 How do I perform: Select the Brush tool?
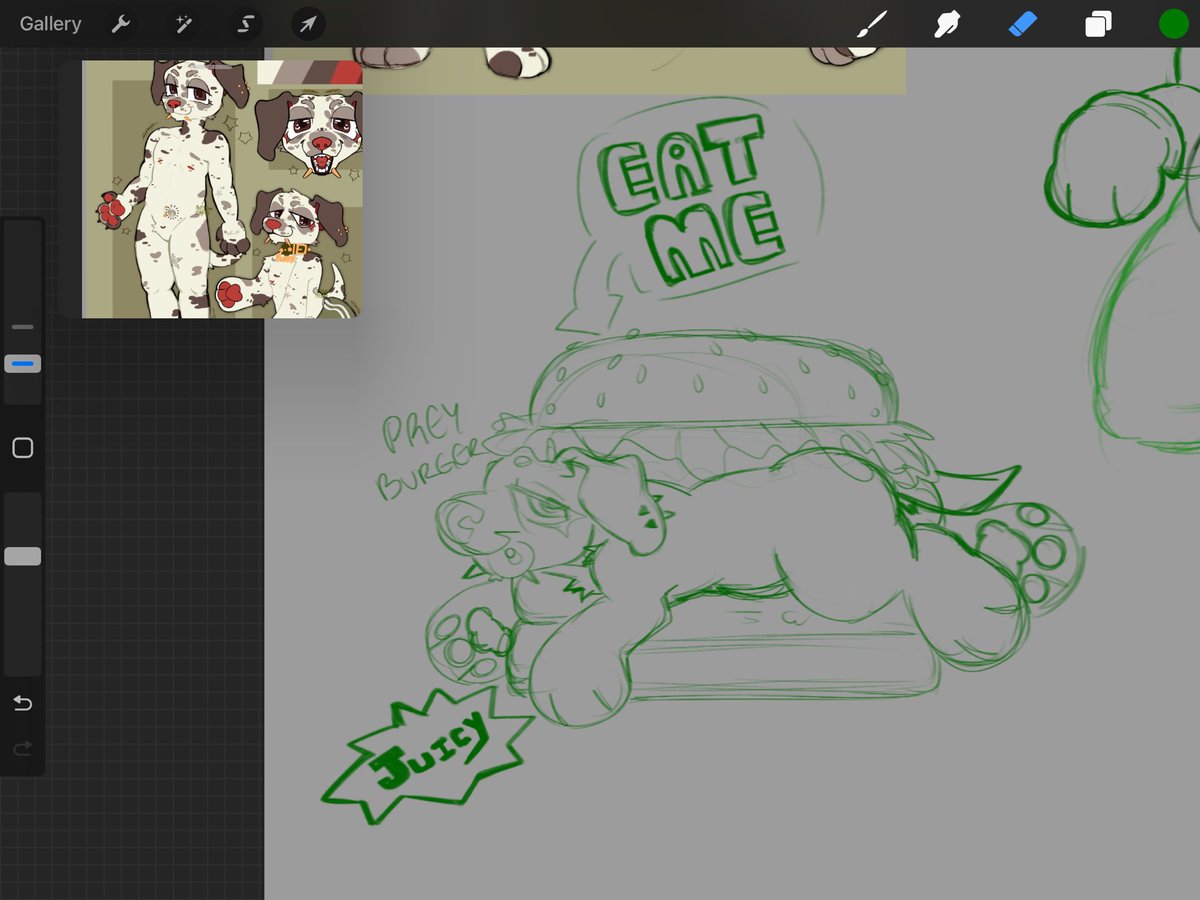tap(872, 24)
